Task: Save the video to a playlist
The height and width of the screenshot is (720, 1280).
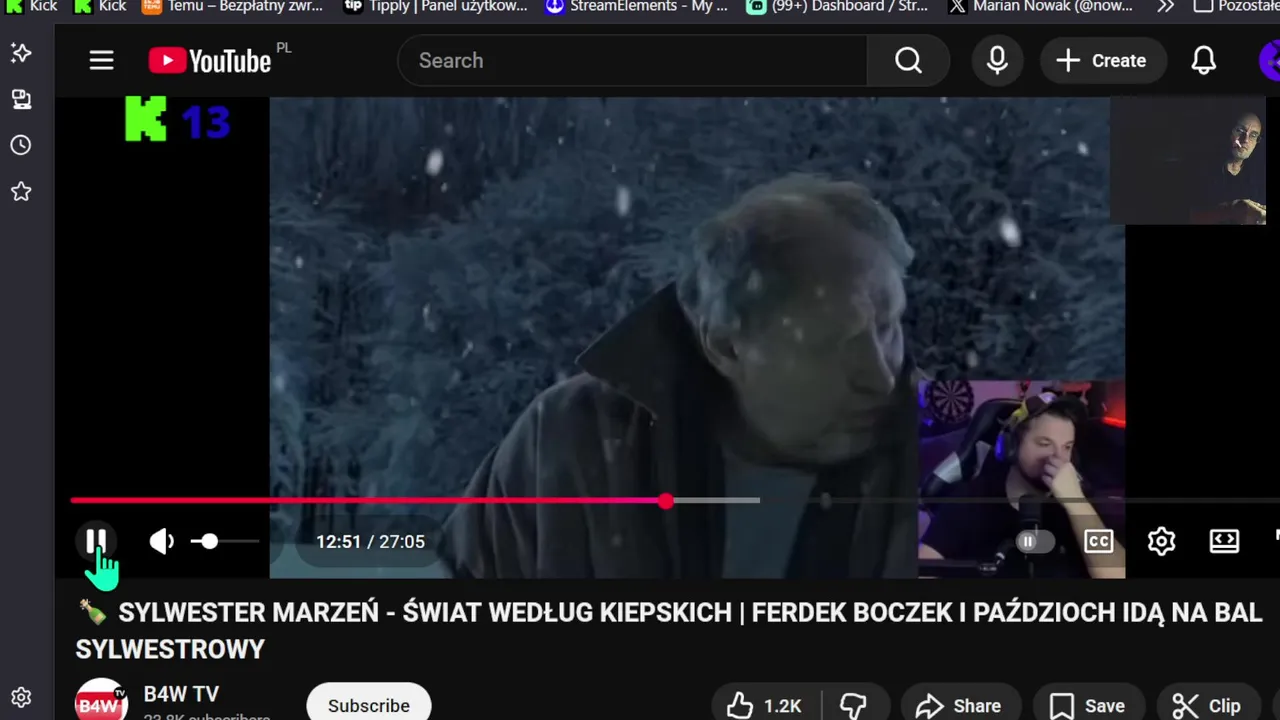Action: tap(1088, 705)
